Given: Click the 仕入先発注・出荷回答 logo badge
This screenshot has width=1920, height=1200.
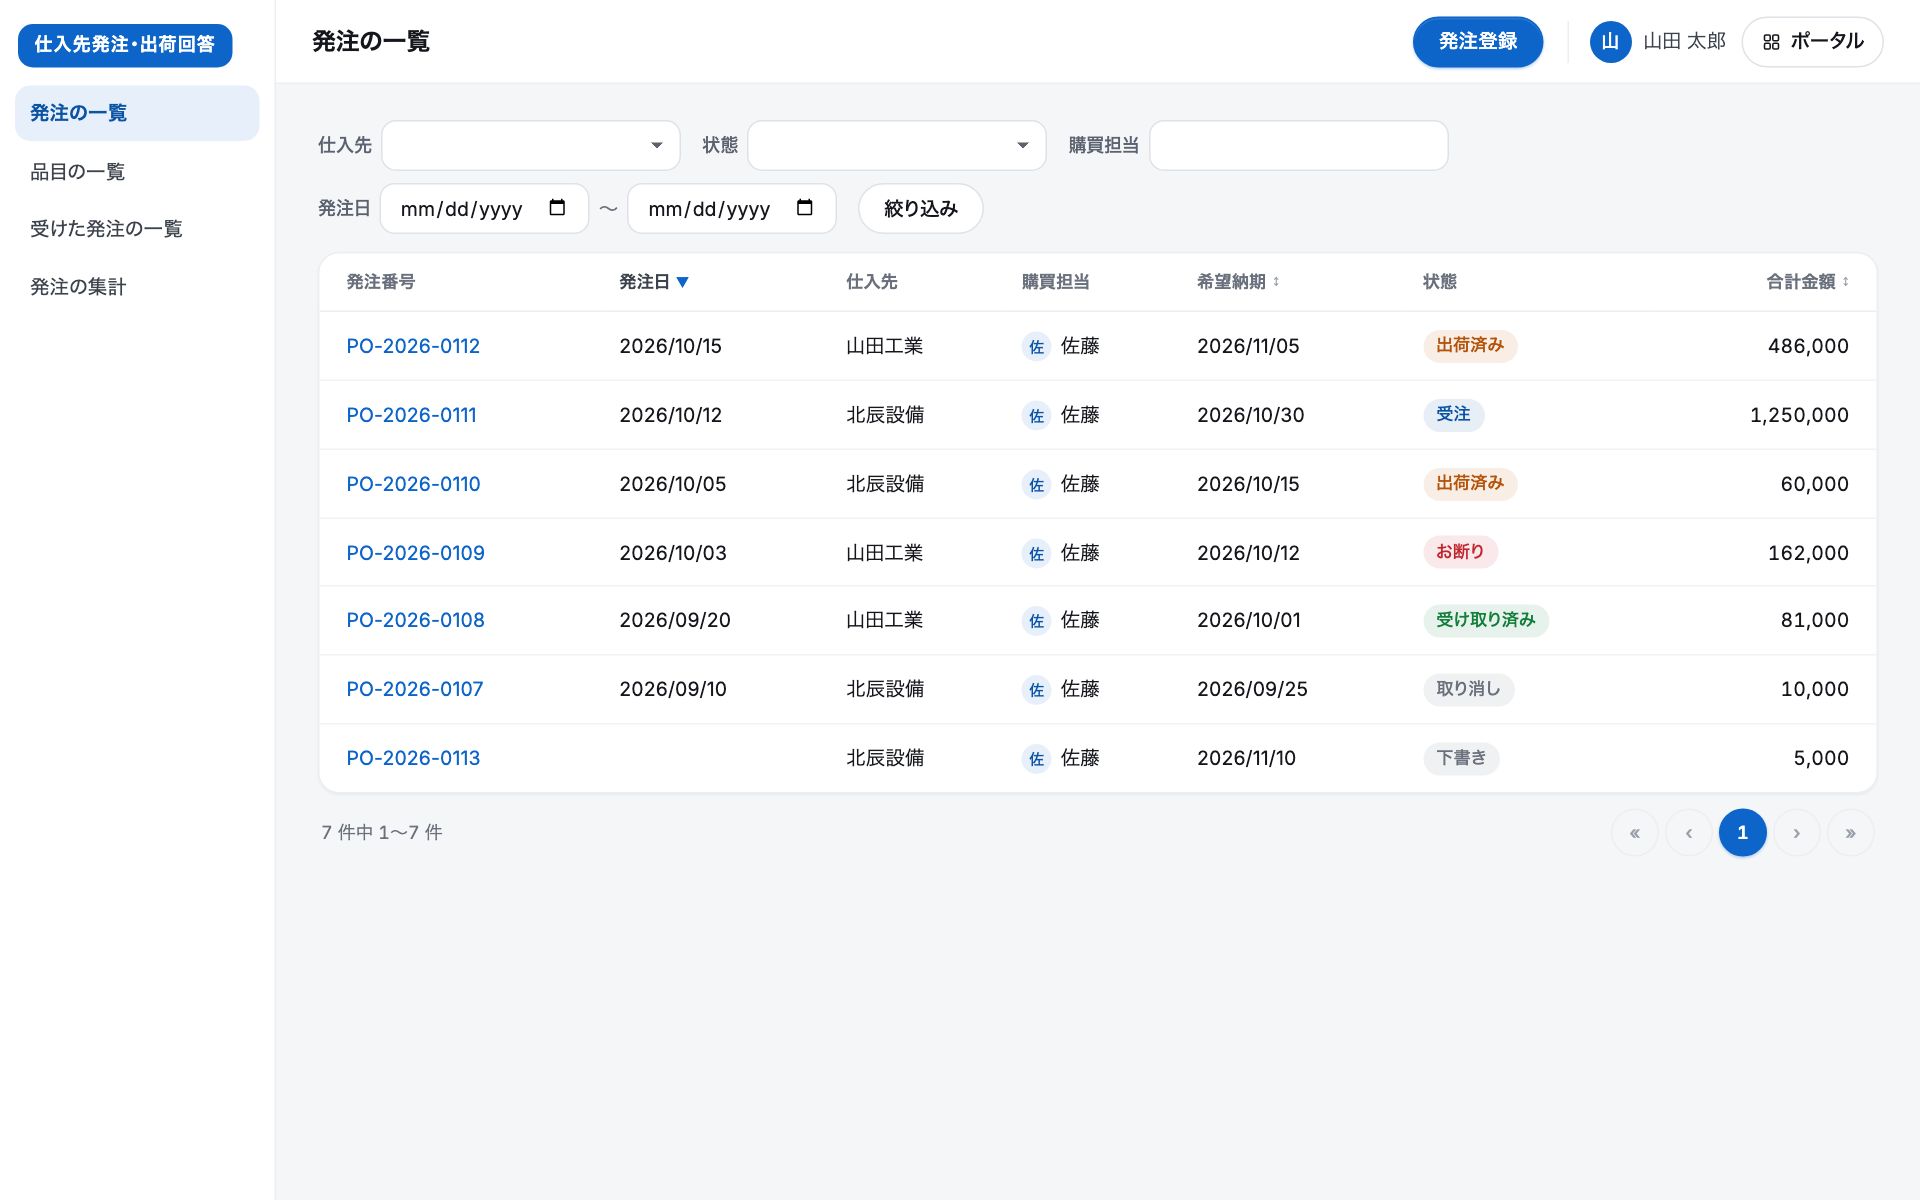Looking at the screenshot, I should coord(125,45).
